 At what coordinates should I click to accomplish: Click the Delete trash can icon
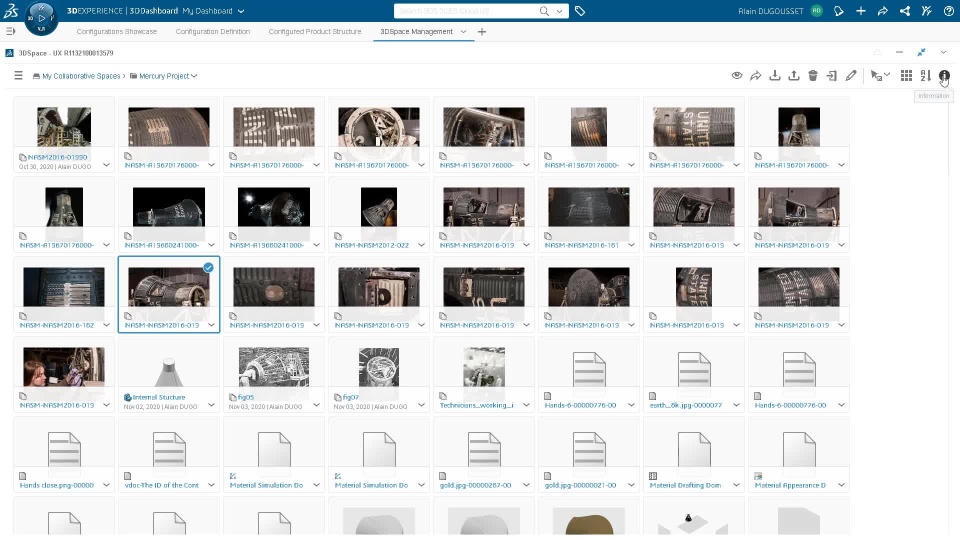(x=813, y=76)
